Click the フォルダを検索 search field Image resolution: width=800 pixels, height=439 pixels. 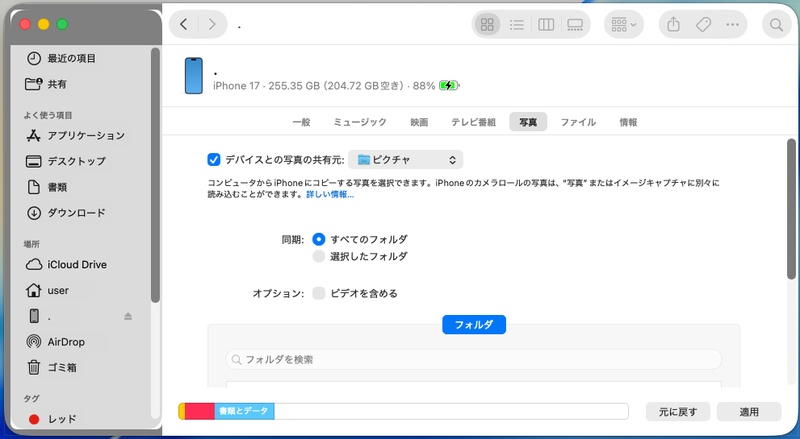click(x=473, y=359)
